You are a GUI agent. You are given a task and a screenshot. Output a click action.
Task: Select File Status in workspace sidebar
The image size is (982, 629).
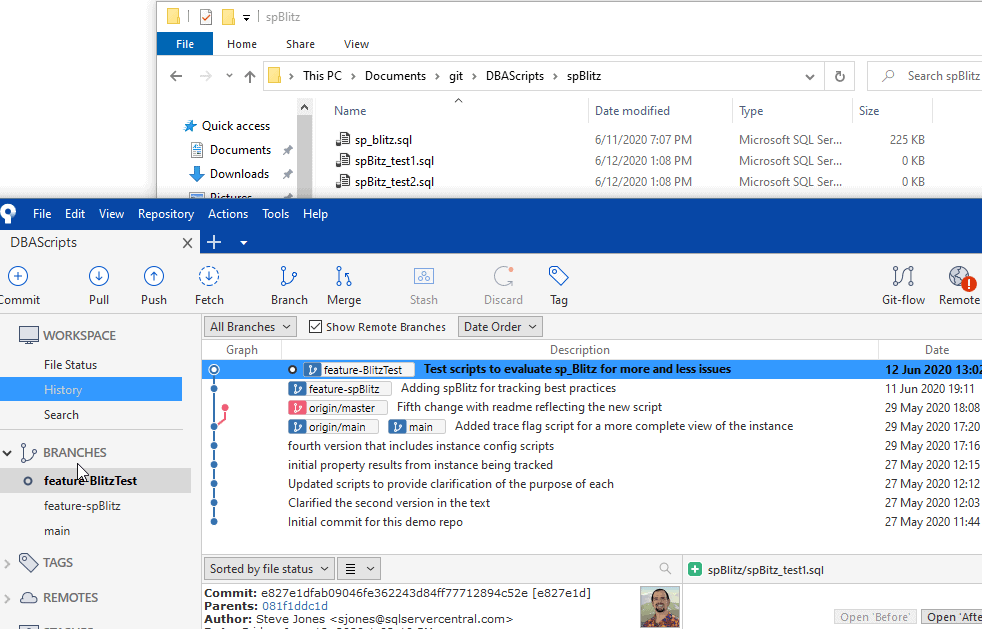pos(70,365)
